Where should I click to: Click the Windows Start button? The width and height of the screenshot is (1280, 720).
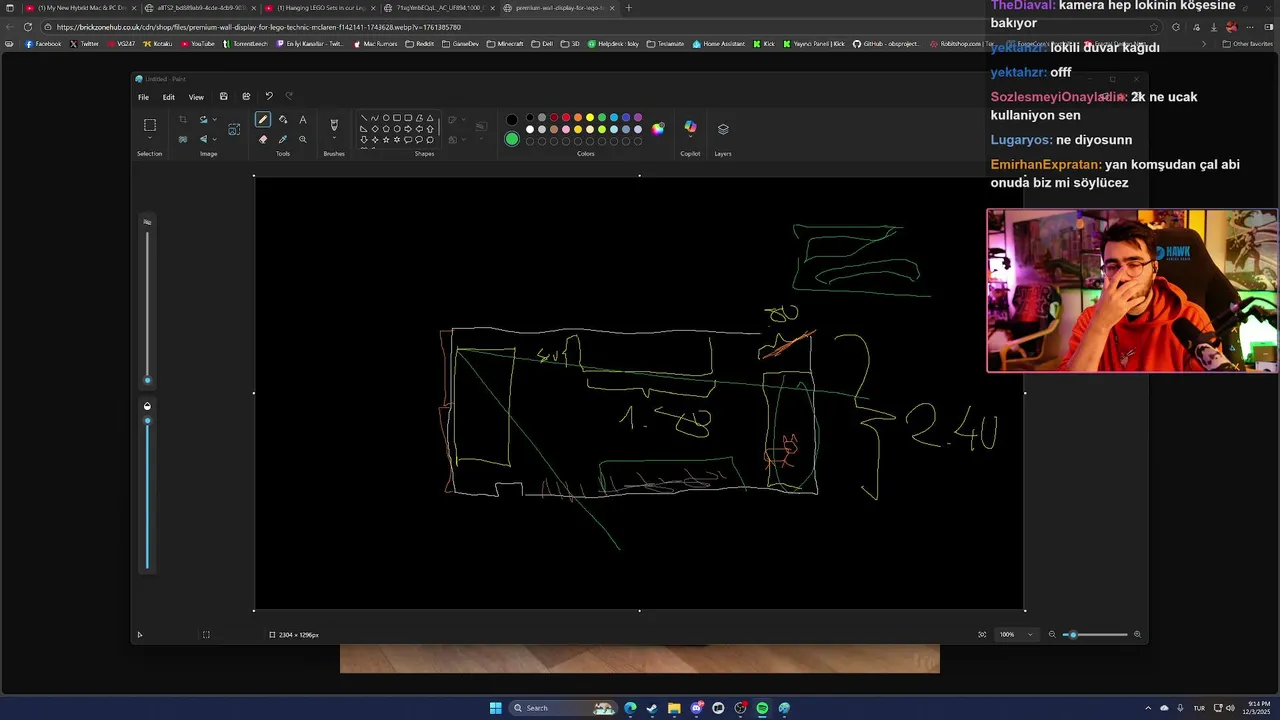tap(495, 708)
